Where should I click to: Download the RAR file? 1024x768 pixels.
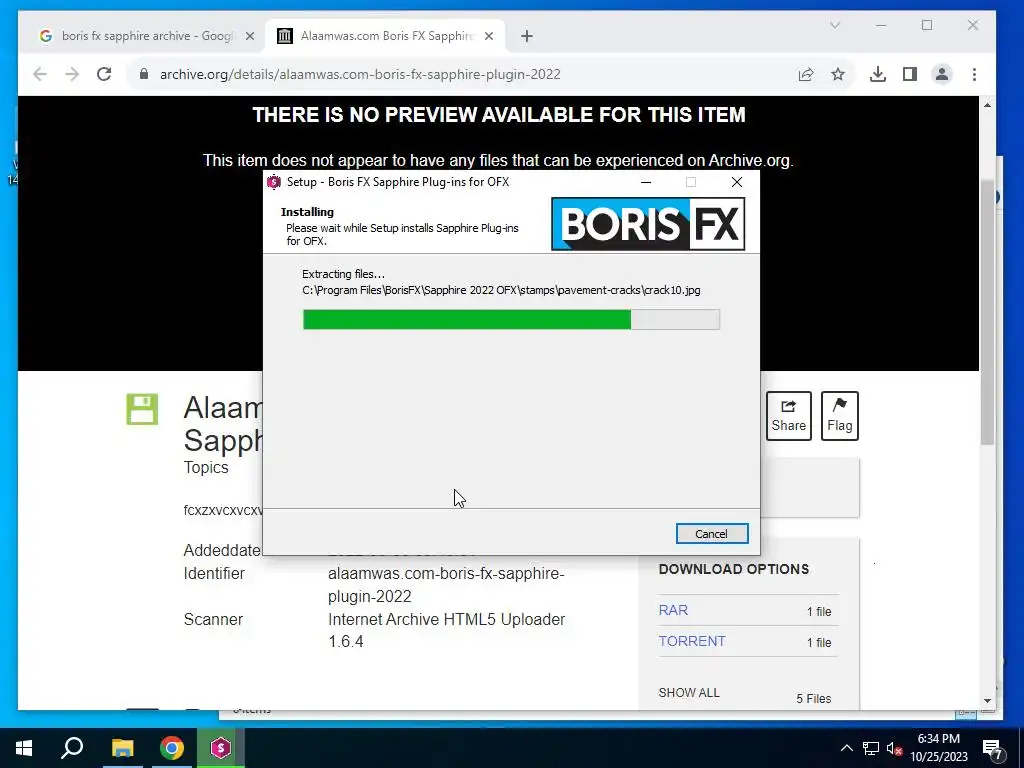tap(673, 610)
